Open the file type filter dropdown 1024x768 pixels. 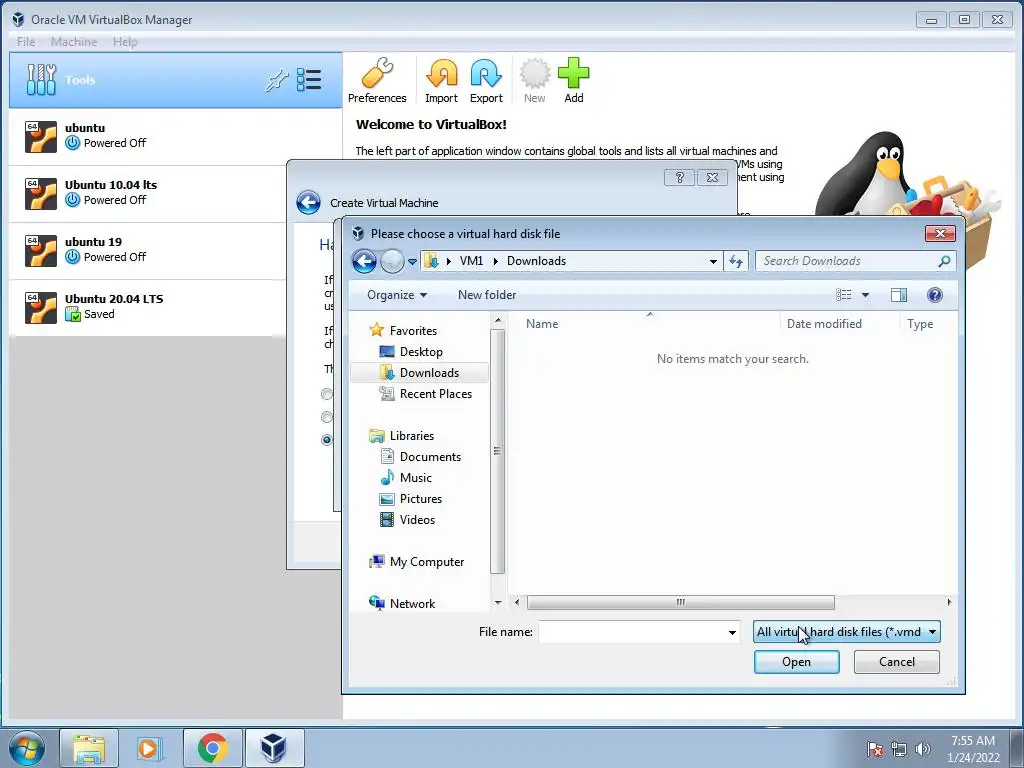(846, 632)
